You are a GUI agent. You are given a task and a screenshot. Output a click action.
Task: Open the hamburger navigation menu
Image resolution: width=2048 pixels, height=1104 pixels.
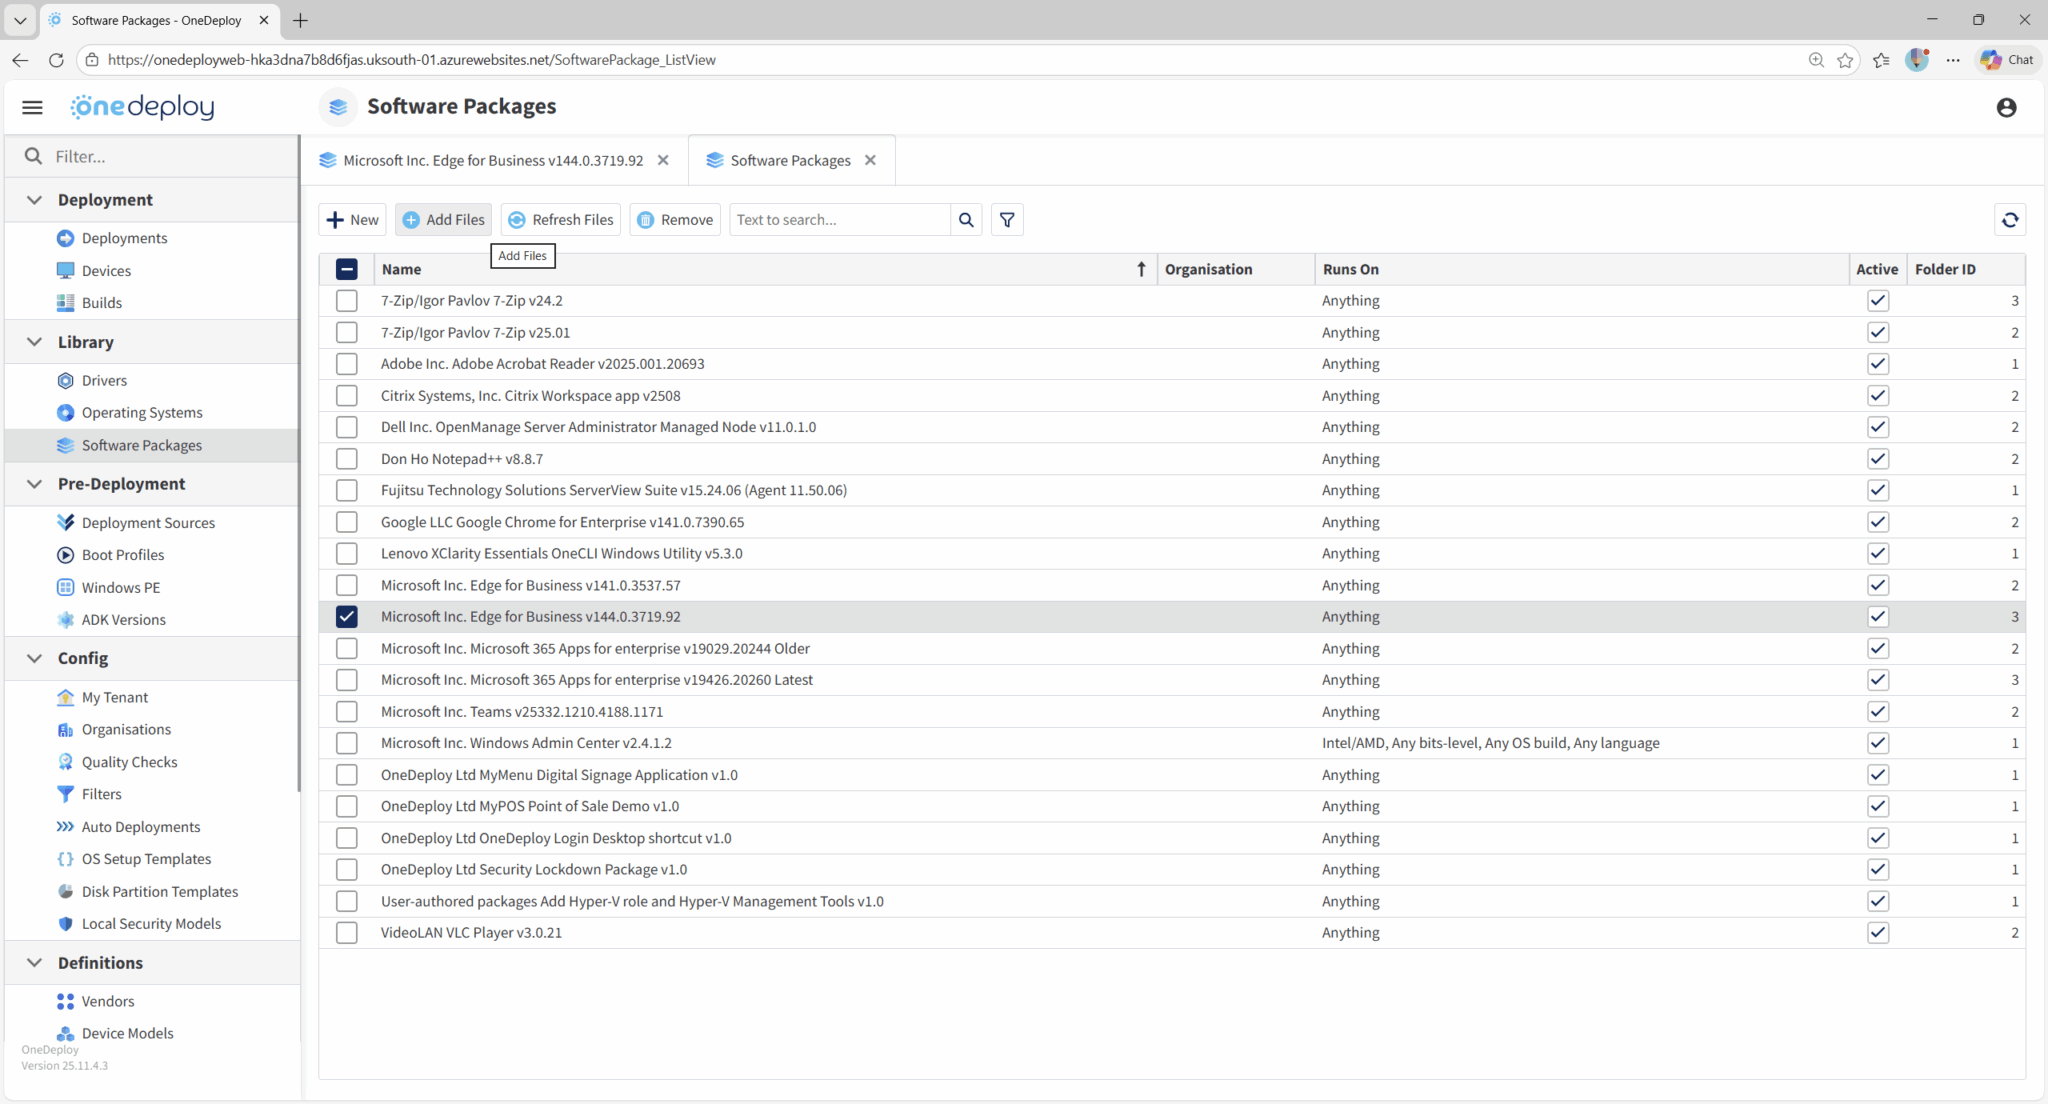click(32, 107)
